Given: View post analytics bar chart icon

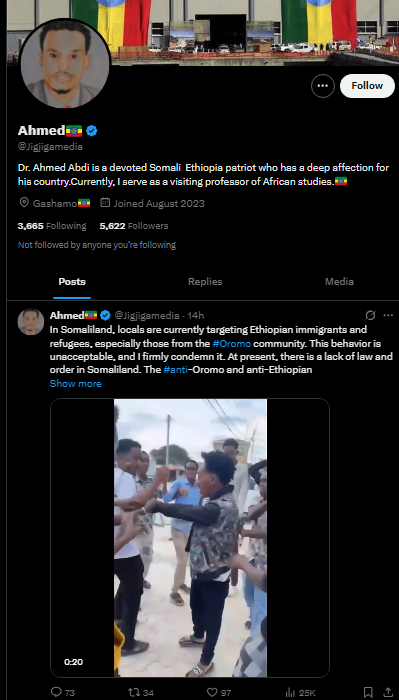Looking at the screenshot, I should (x=291, y=692).
